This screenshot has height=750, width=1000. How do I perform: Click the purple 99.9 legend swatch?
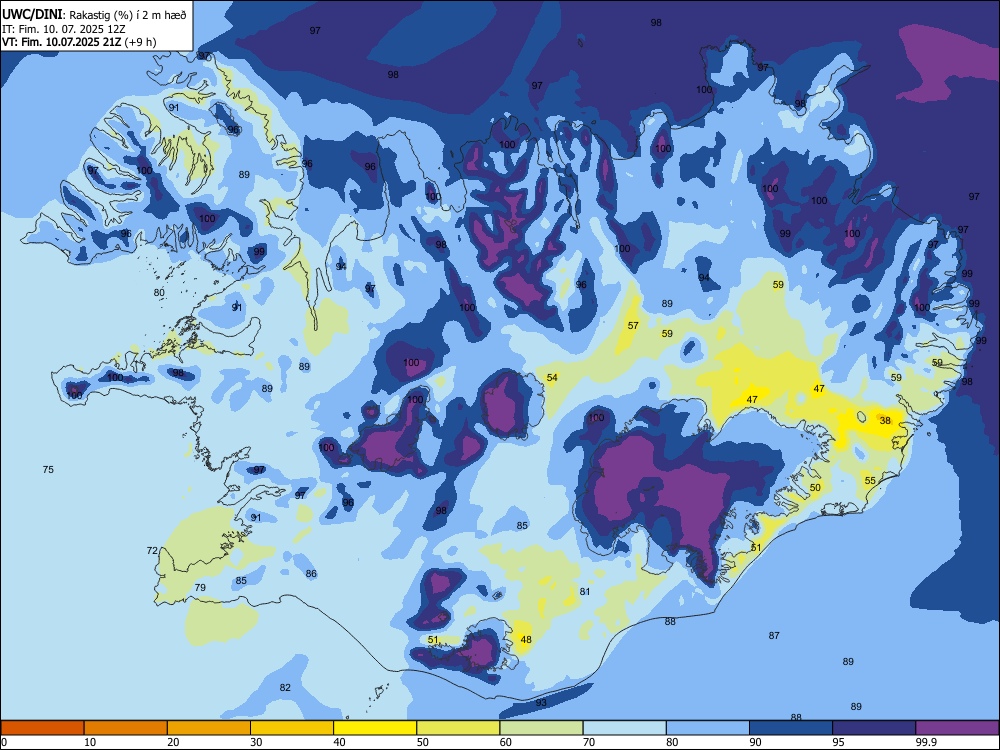pos(957,728)
